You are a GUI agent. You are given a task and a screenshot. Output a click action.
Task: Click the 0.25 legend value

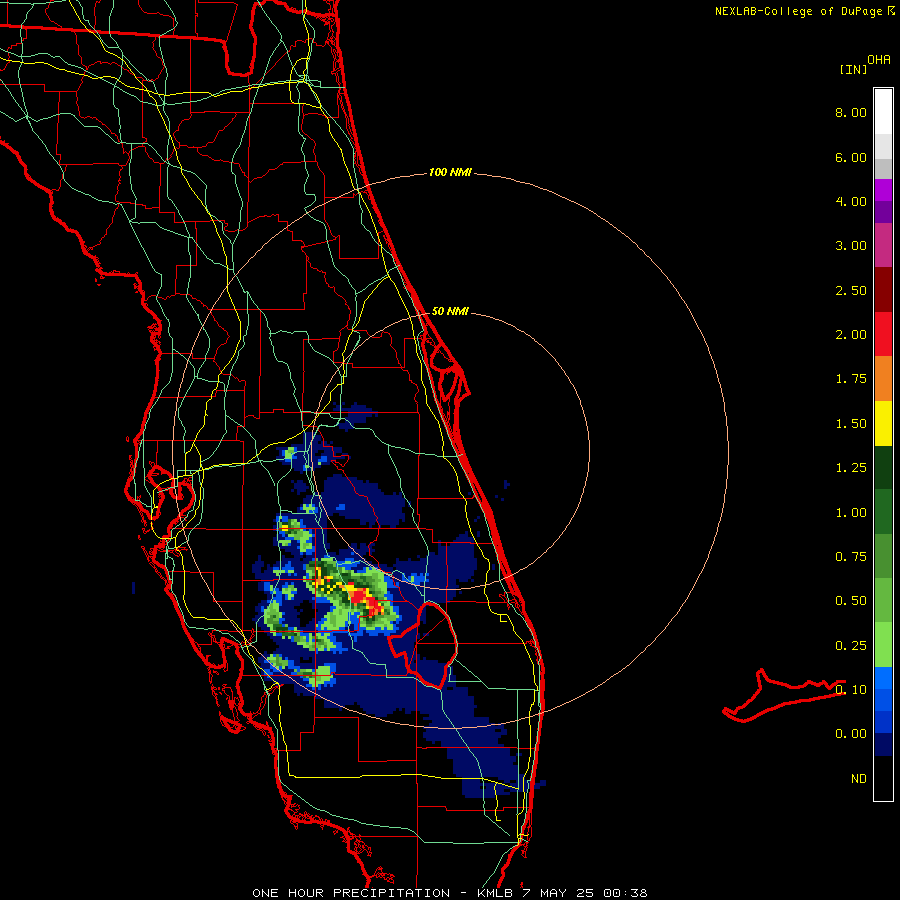[851, 646]
